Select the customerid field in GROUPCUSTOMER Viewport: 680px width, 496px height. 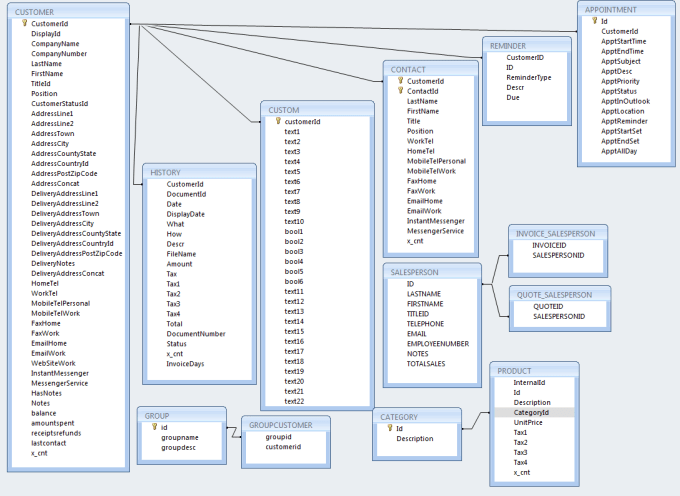pyautogui.click(x=283, y=447)
